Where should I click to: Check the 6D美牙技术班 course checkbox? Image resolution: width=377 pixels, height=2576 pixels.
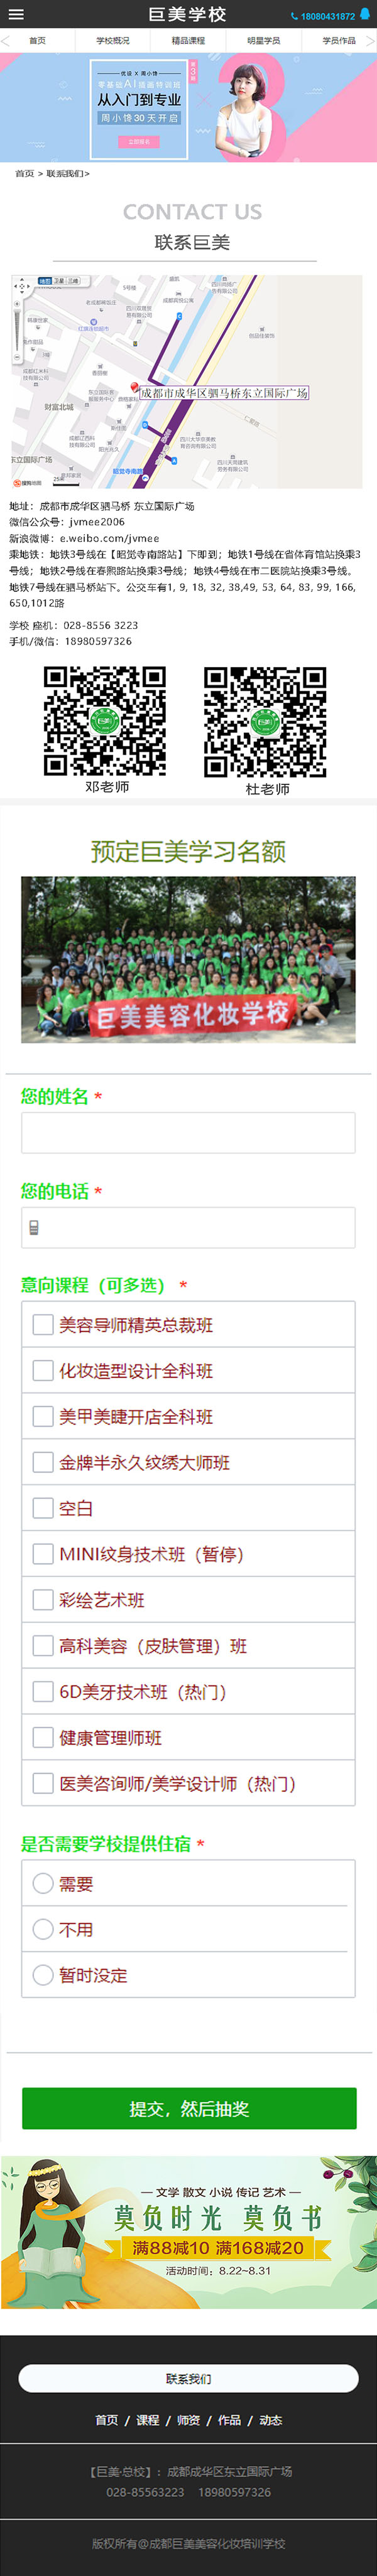43,1692
